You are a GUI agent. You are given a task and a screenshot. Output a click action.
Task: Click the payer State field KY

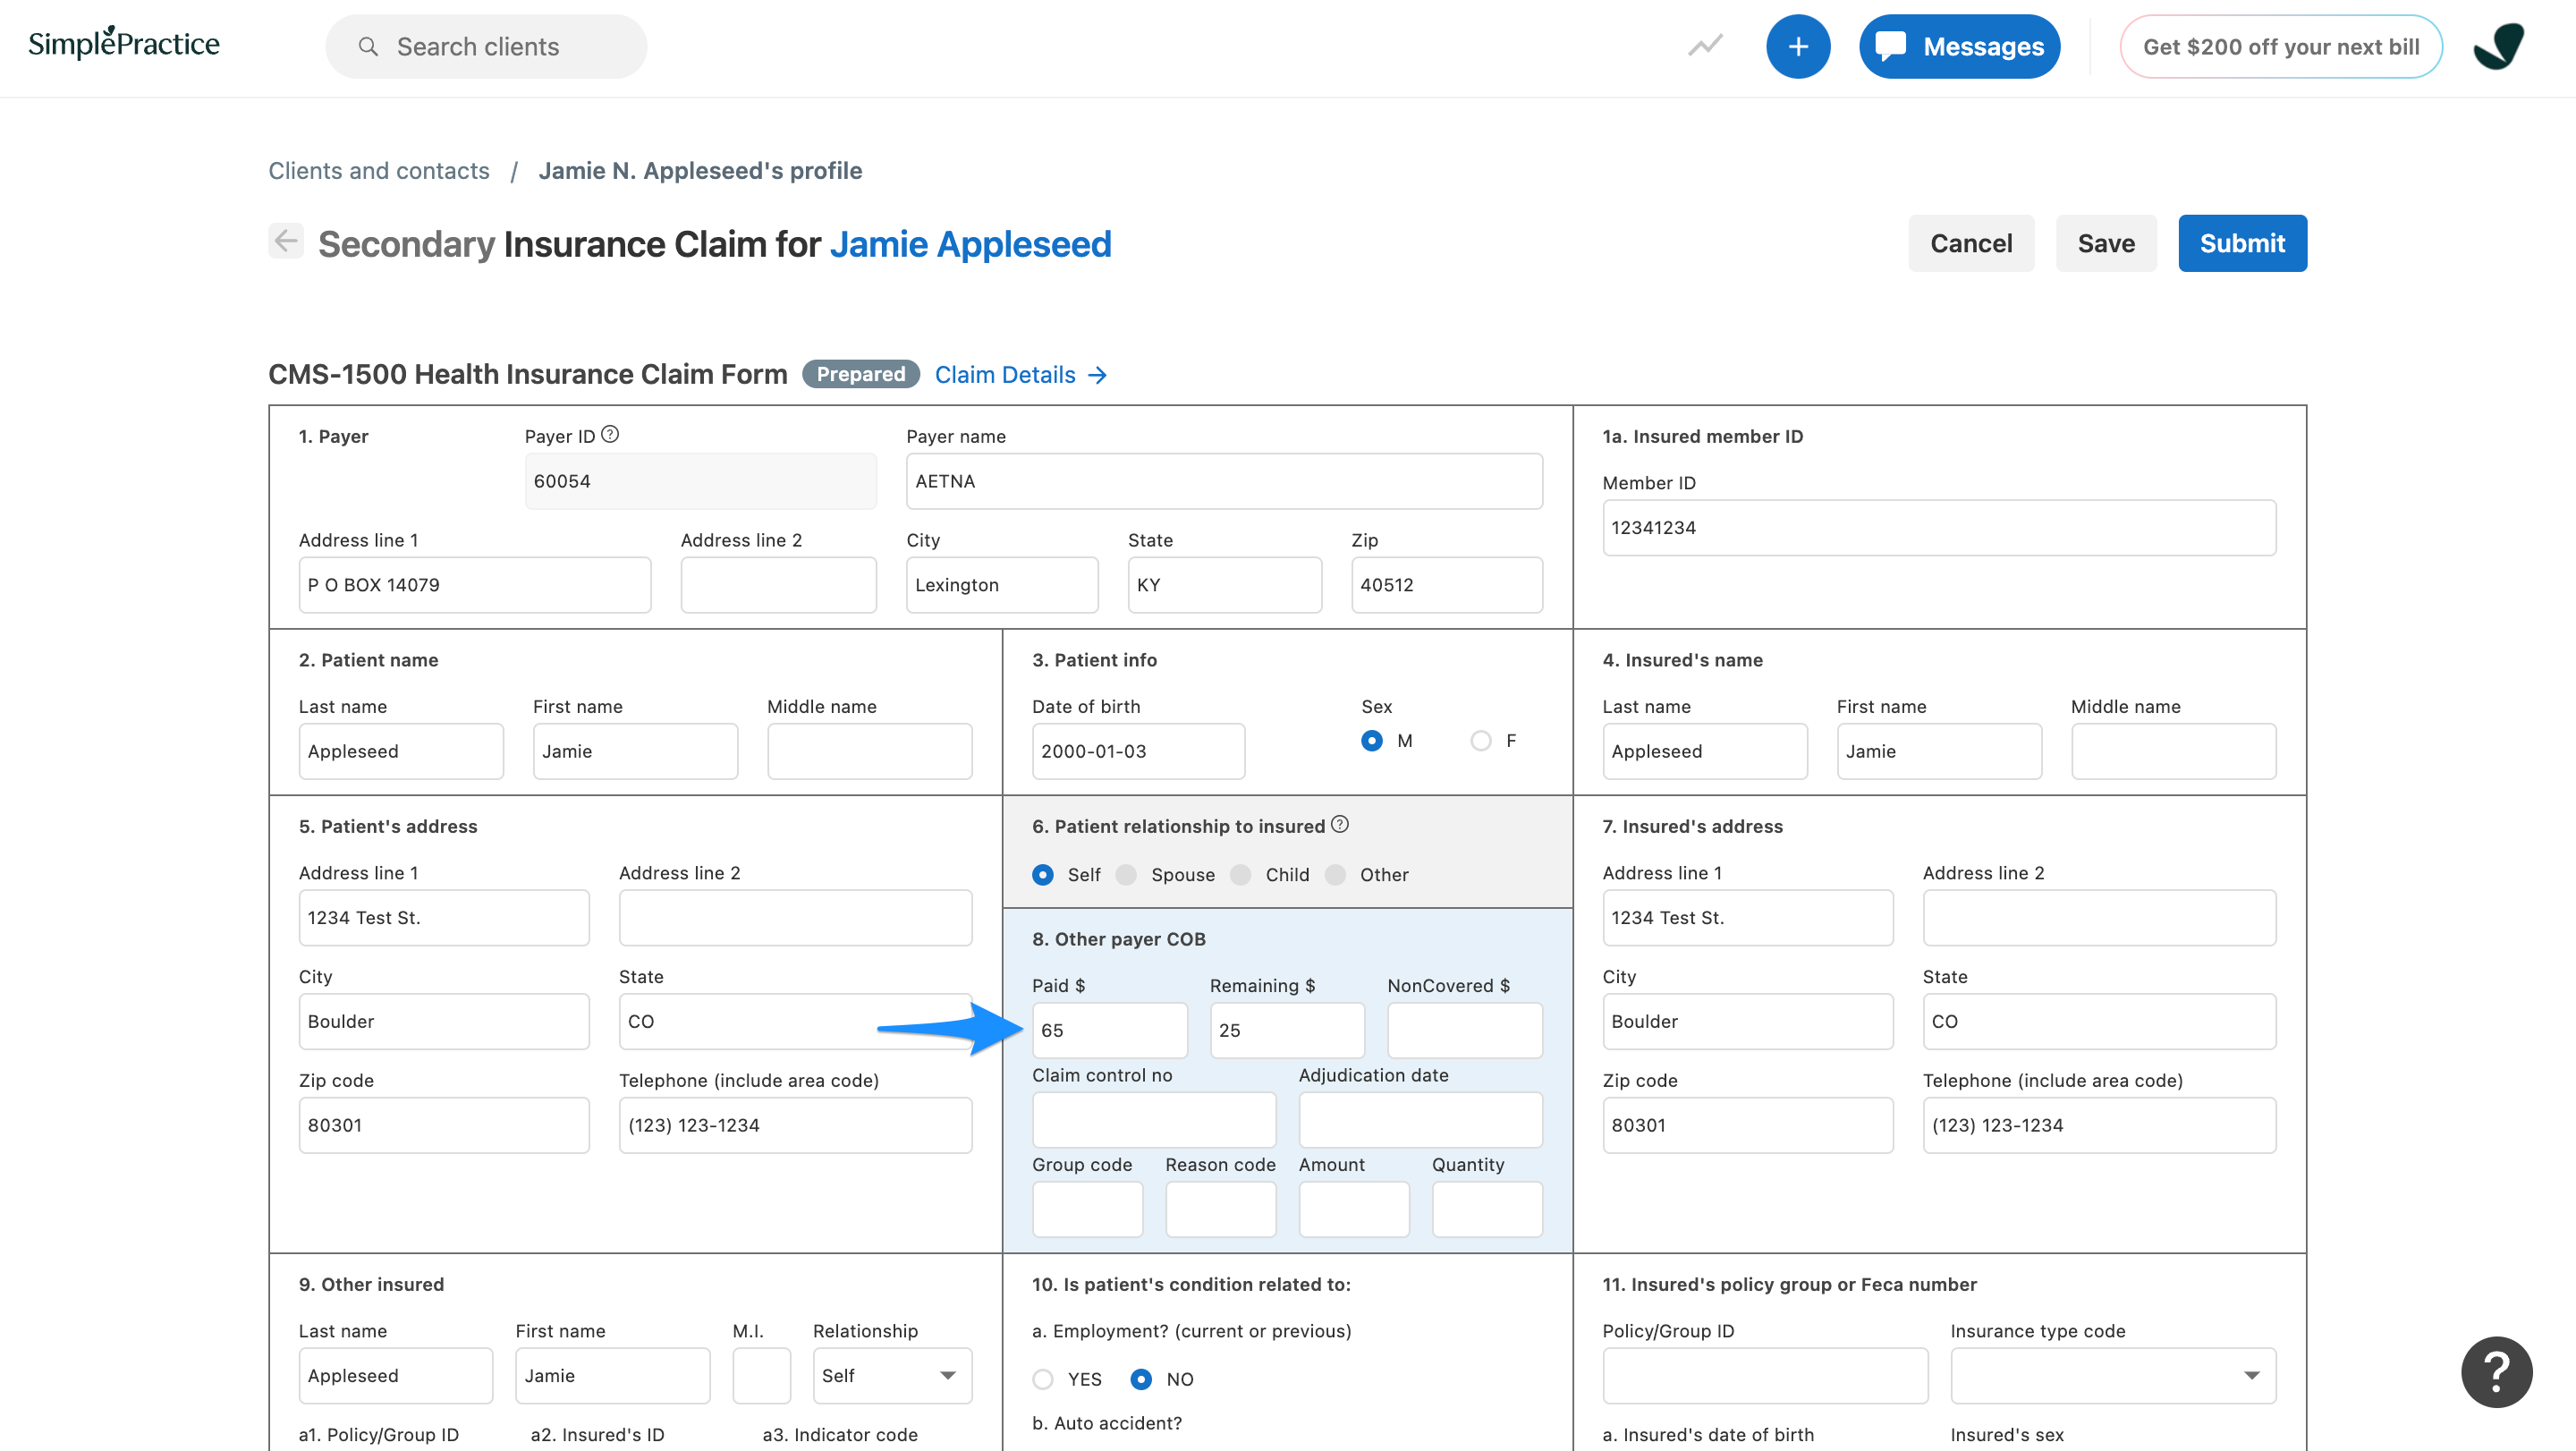tap(1224, 585)
